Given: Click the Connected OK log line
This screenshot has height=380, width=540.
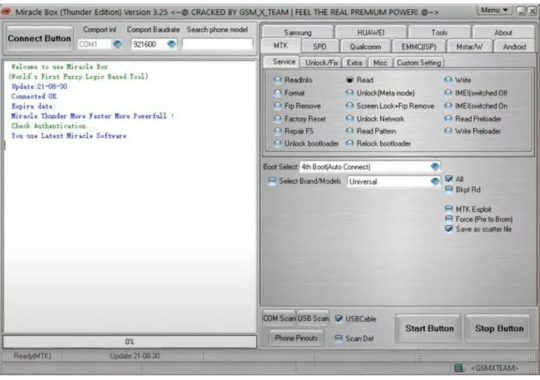Looking at the screenshot, I should [x=34, y=96].
